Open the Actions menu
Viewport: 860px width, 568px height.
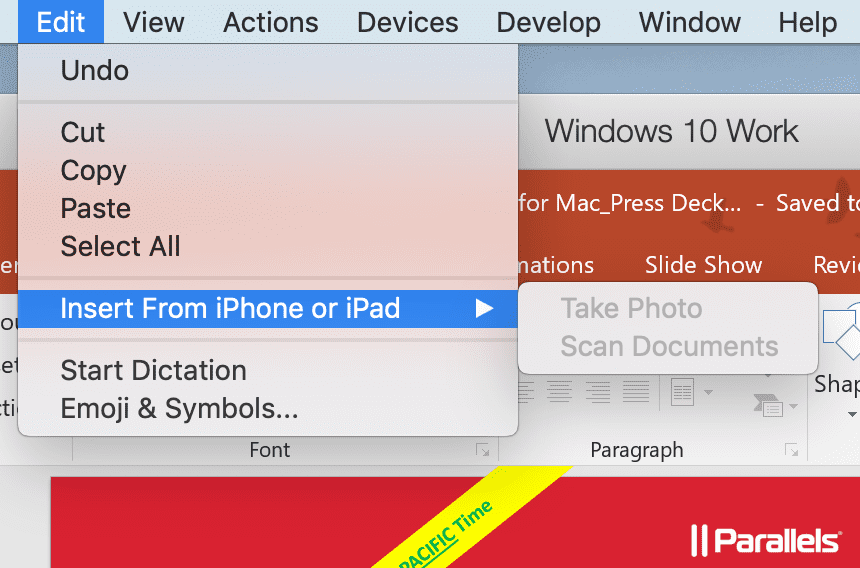[x=271, y=22]
